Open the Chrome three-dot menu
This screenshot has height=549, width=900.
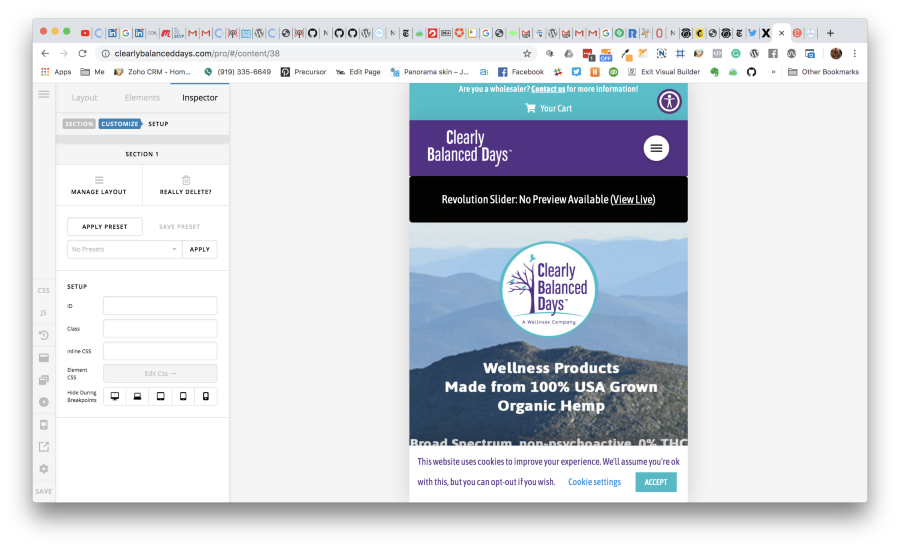pyautogui.click(x=855, y=53)
